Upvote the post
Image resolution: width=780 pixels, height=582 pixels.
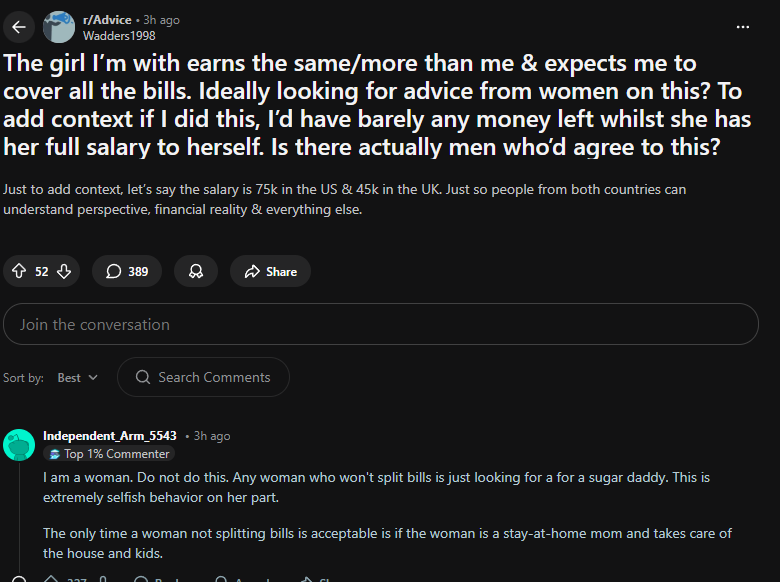coord(19,271)
